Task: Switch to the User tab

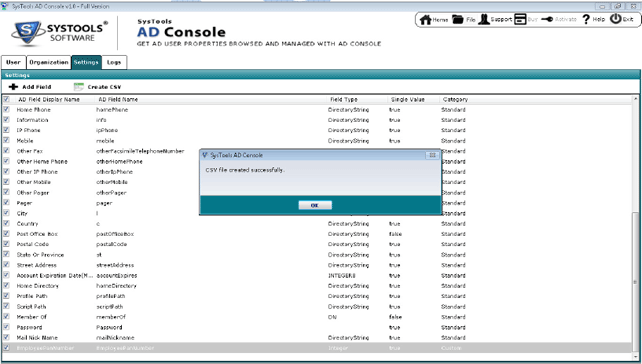Action: point(14,62)
